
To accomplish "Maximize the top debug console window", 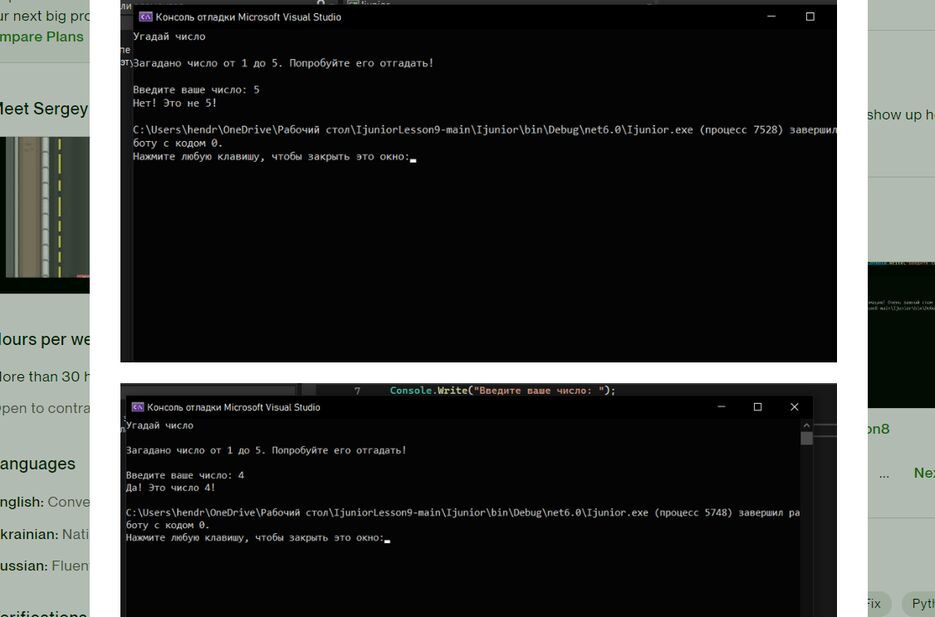I will click(x=810, y=17).
